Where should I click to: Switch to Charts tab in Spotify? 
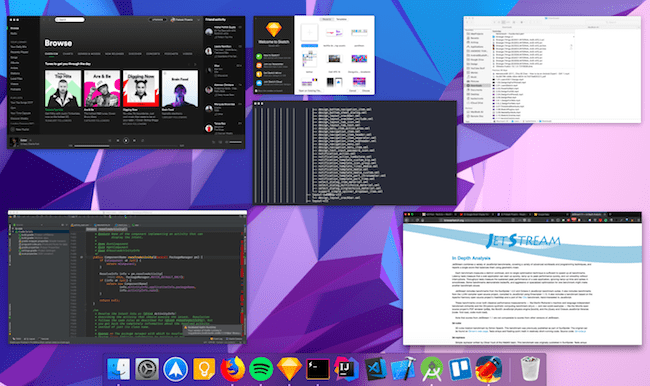click(68, 54)
